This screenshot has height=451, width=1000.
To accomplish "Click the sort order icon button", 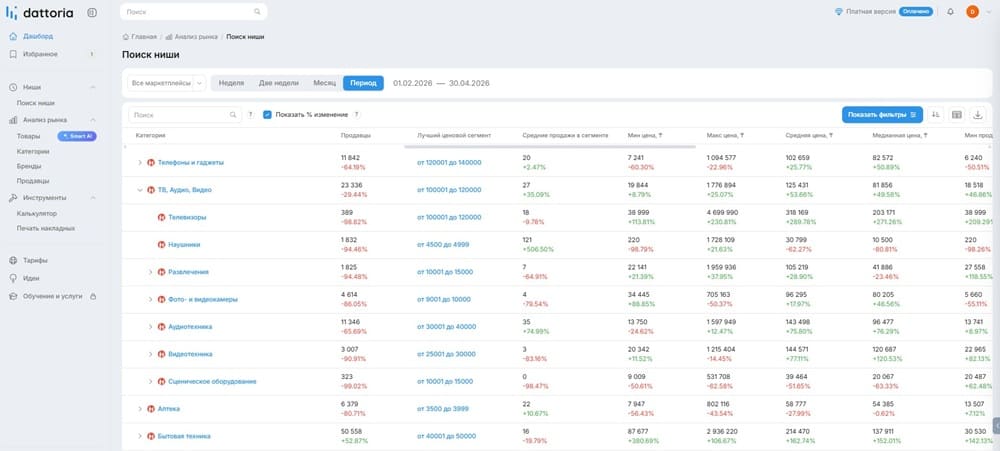I will point(936,115).
